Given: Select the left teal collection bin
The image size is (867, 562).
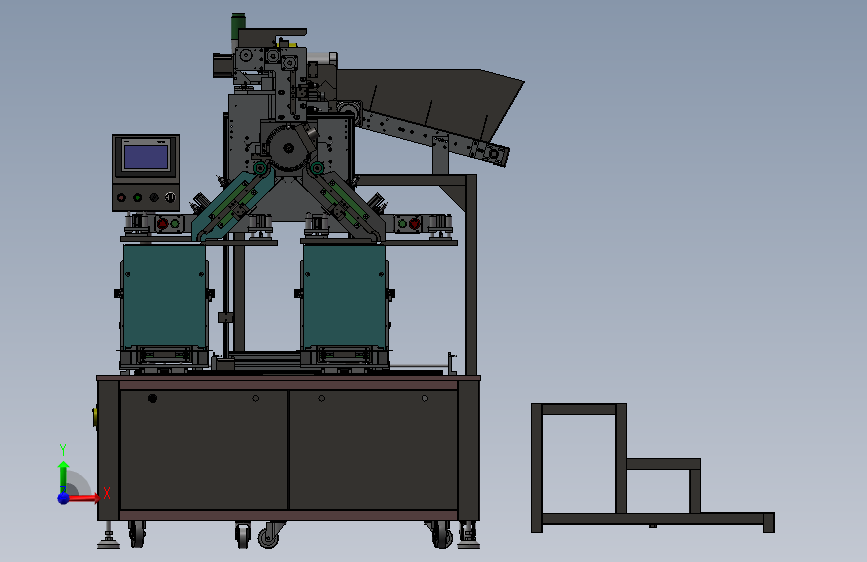Looking at the screenshot, I should click(164, 296).
